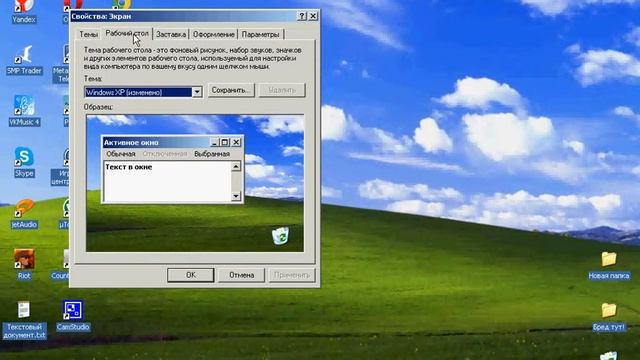Go to the Параметры tab
Viewport: 640px width, 360px height.
(x=260, y=35)
